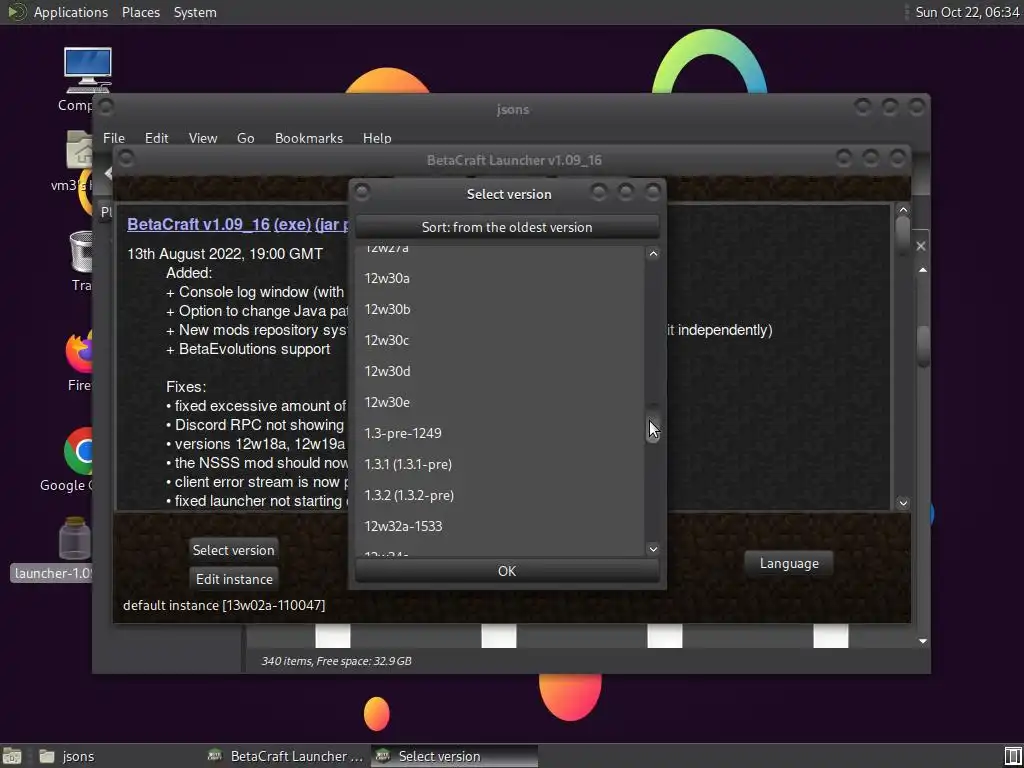The image size is (1024, 768).
Task: Click version list scrollbar up arrow
Action: pyautogui.click(x=653, y=253)
